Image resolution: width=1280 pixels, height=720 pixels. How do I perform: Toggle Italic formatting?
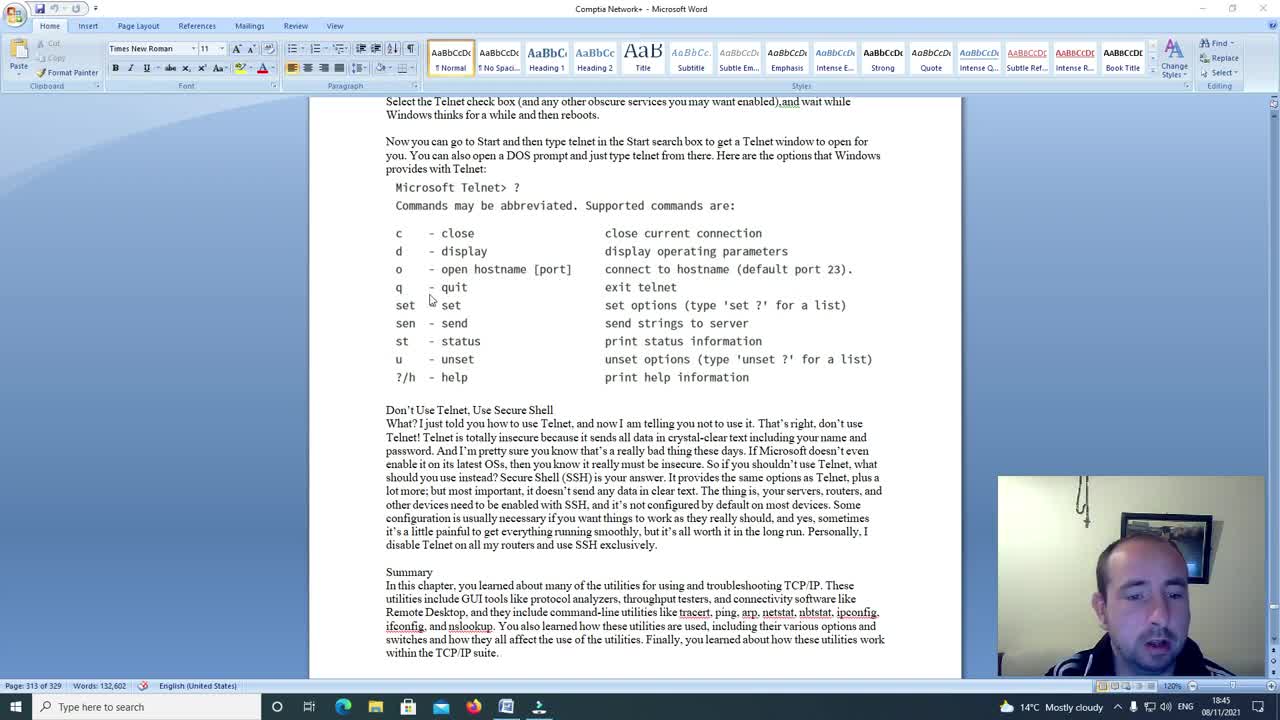tap(130, 68)
